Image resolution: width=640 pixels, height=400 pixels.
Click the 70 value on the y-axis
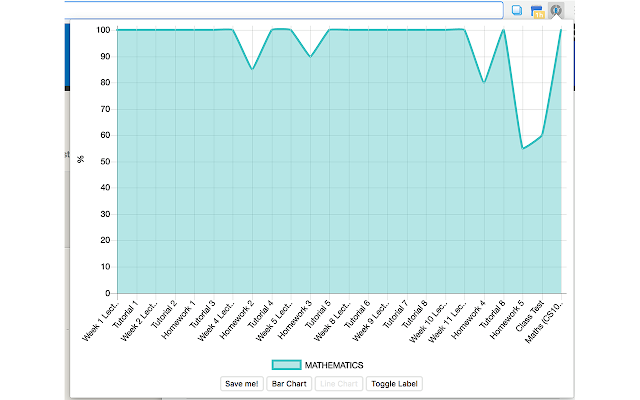105,109
